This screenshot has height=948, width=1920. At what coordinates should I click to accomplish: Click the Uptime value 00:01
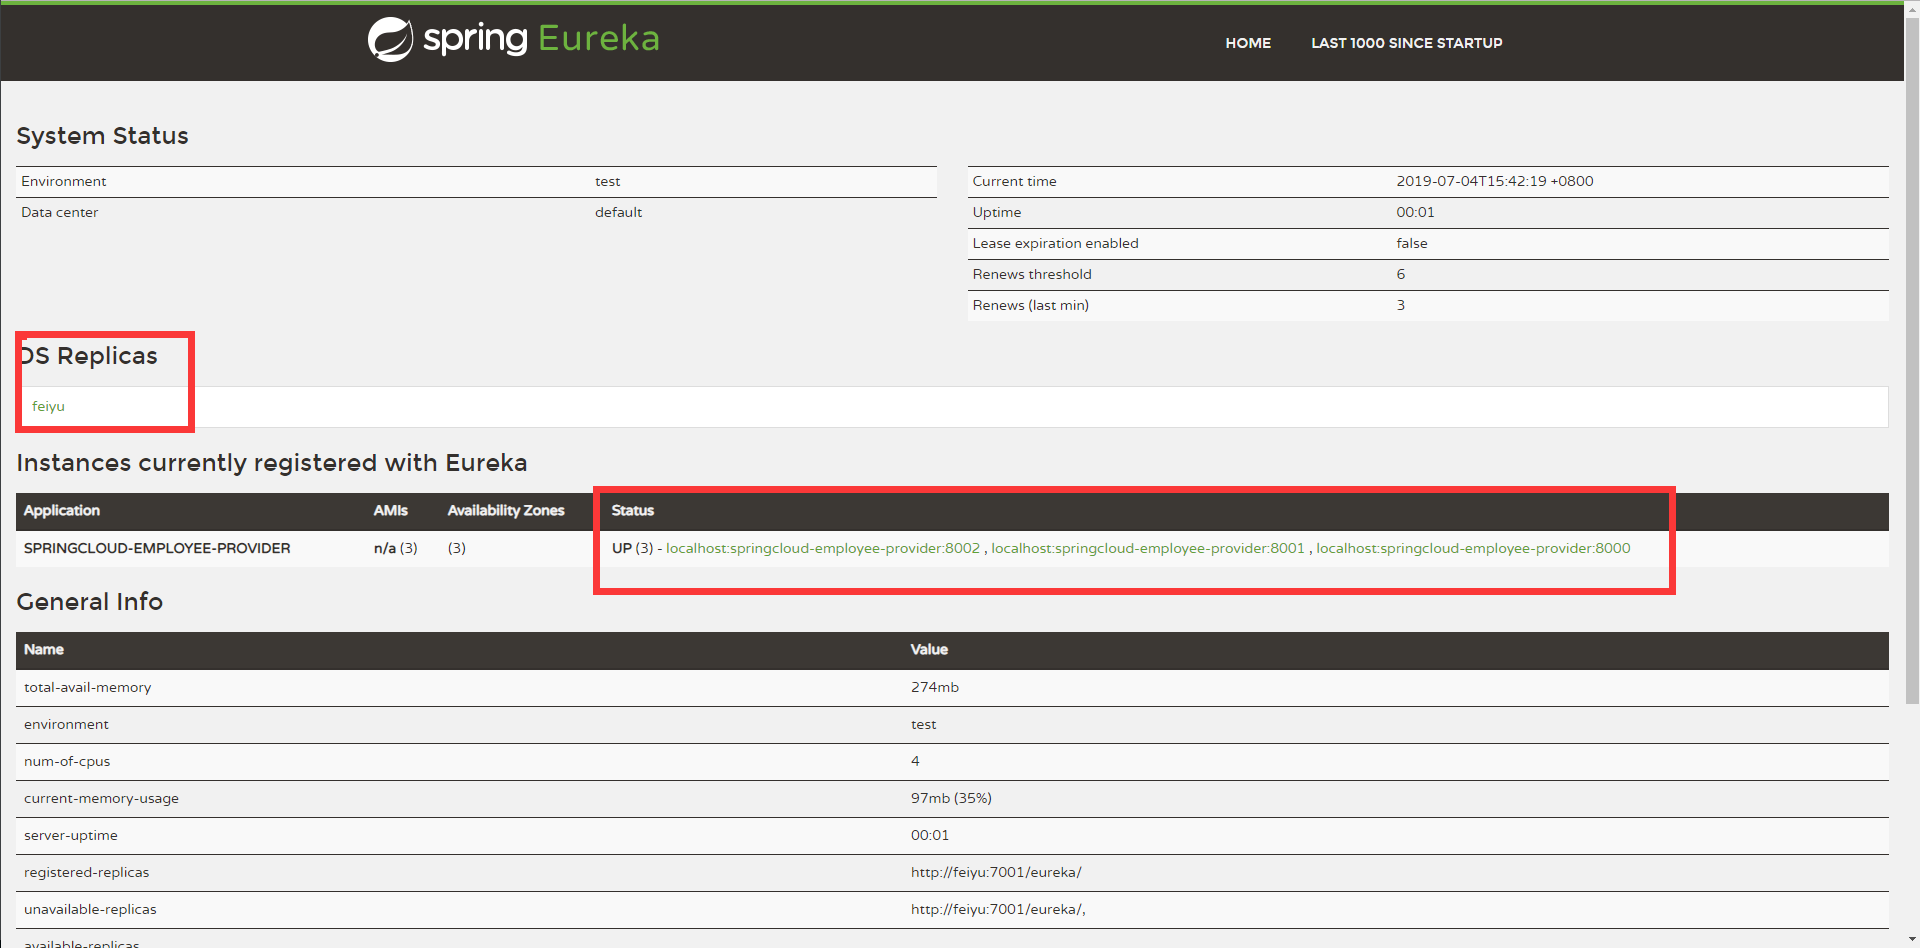coord(1415,212)
